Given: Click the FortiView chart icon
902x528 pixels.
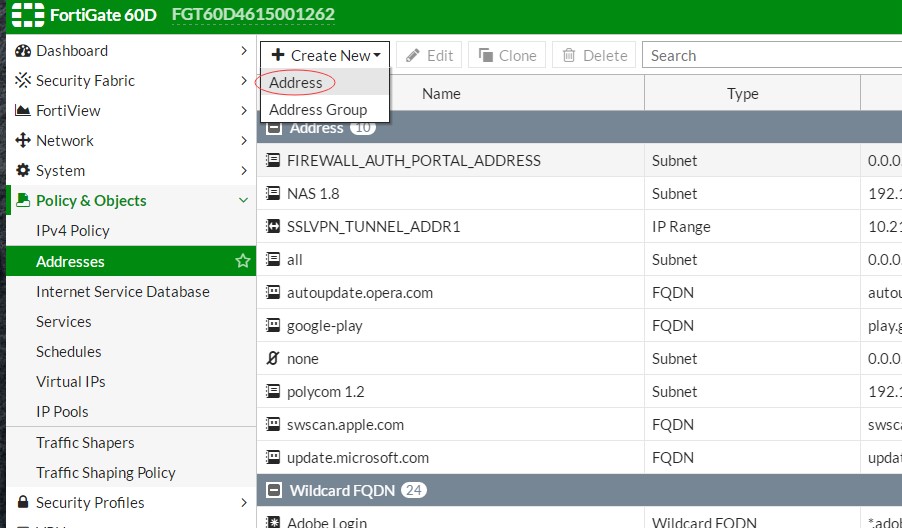Looking at the screenshot, I should coord(23,110).
